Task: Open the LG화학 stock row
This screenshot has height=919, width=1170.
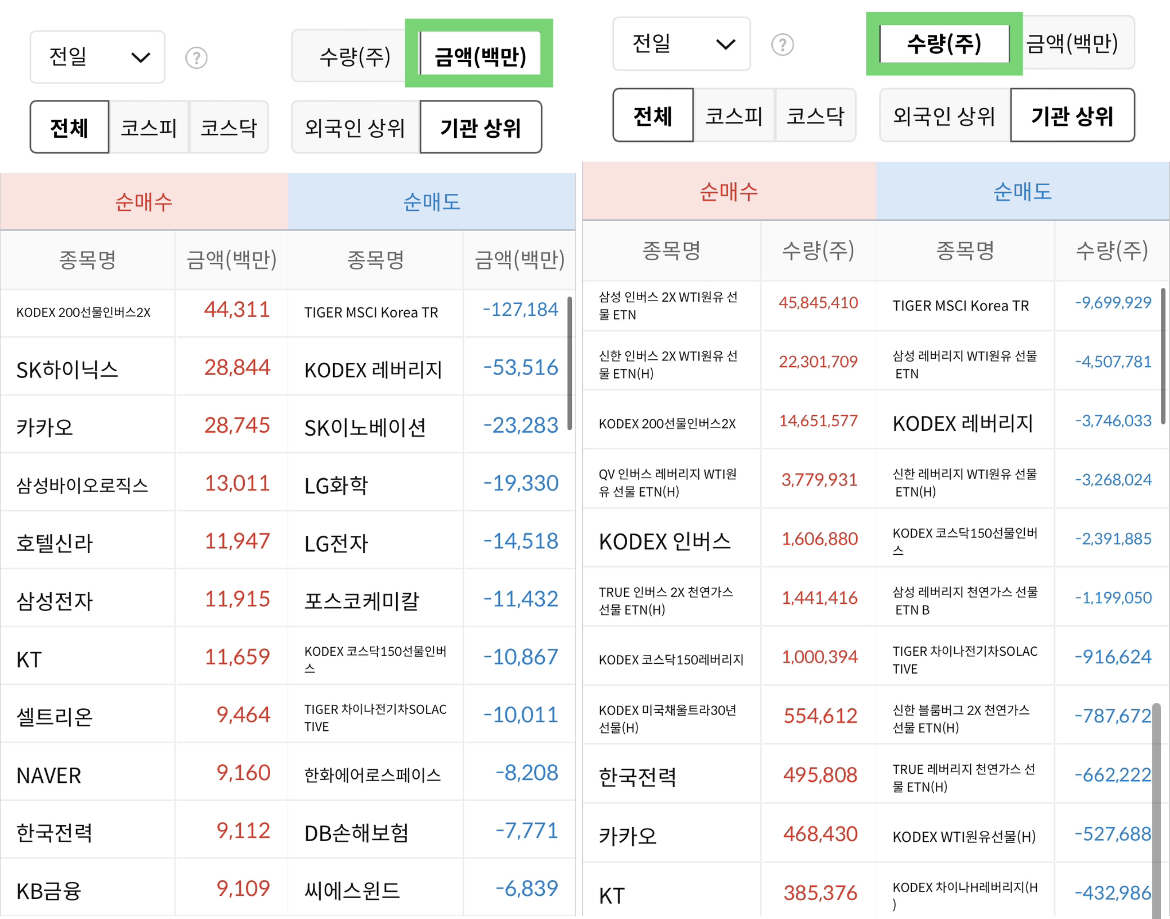Action: click(336, 486)
